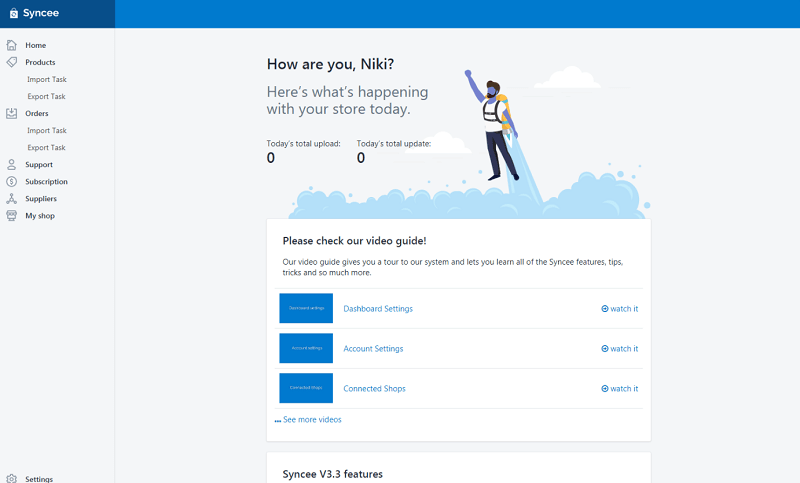Click the Suppliers network icon
Screen dimensions: 800x483
click(x=11, y=198)
